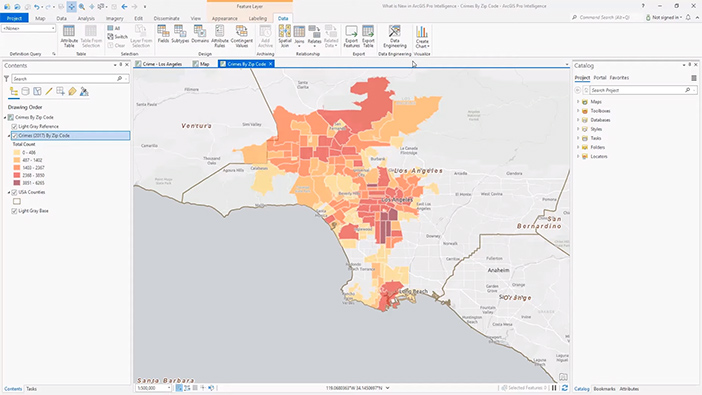Switch the selection
This screenshot has width=702, height=395.
pos(117,37)
